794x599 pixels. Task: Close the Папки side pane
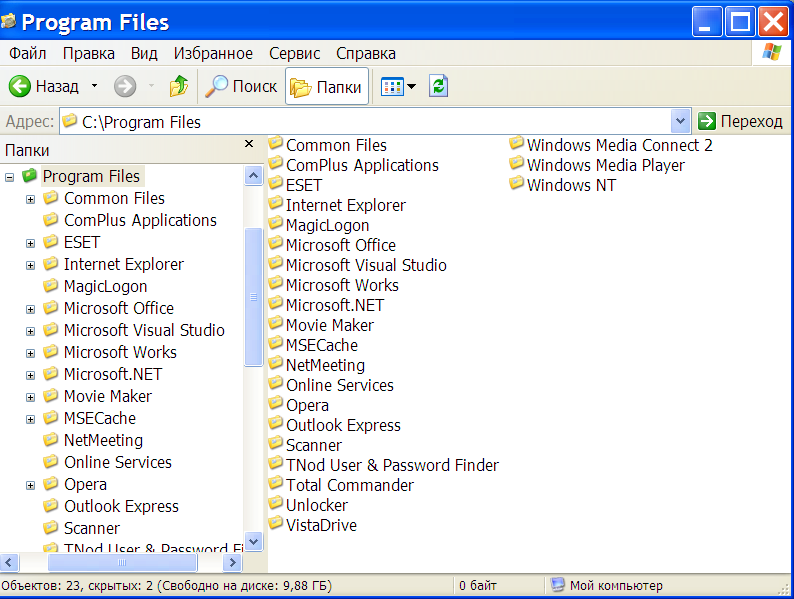249,144
